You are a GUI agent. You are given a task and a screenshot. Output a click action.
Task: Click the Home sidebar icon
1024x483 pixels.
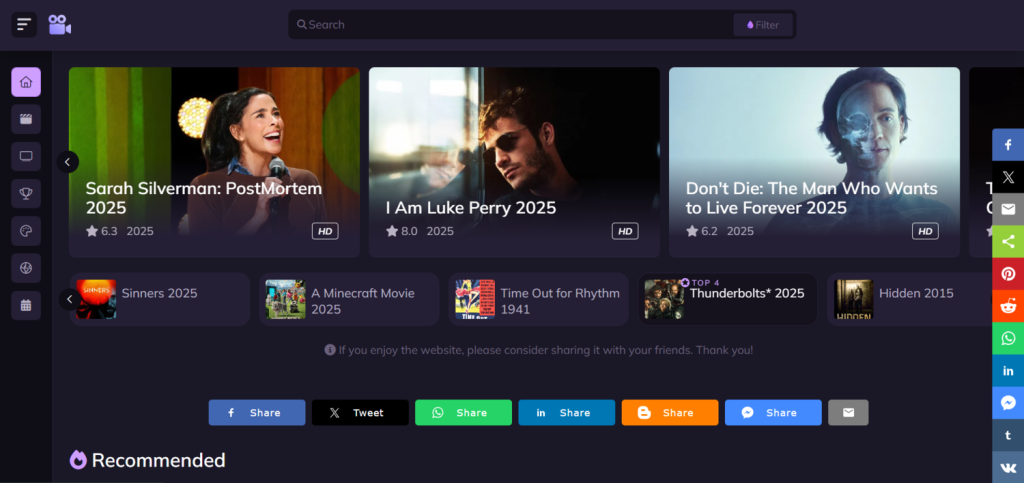pyautogui.click(x=26, y=82)
